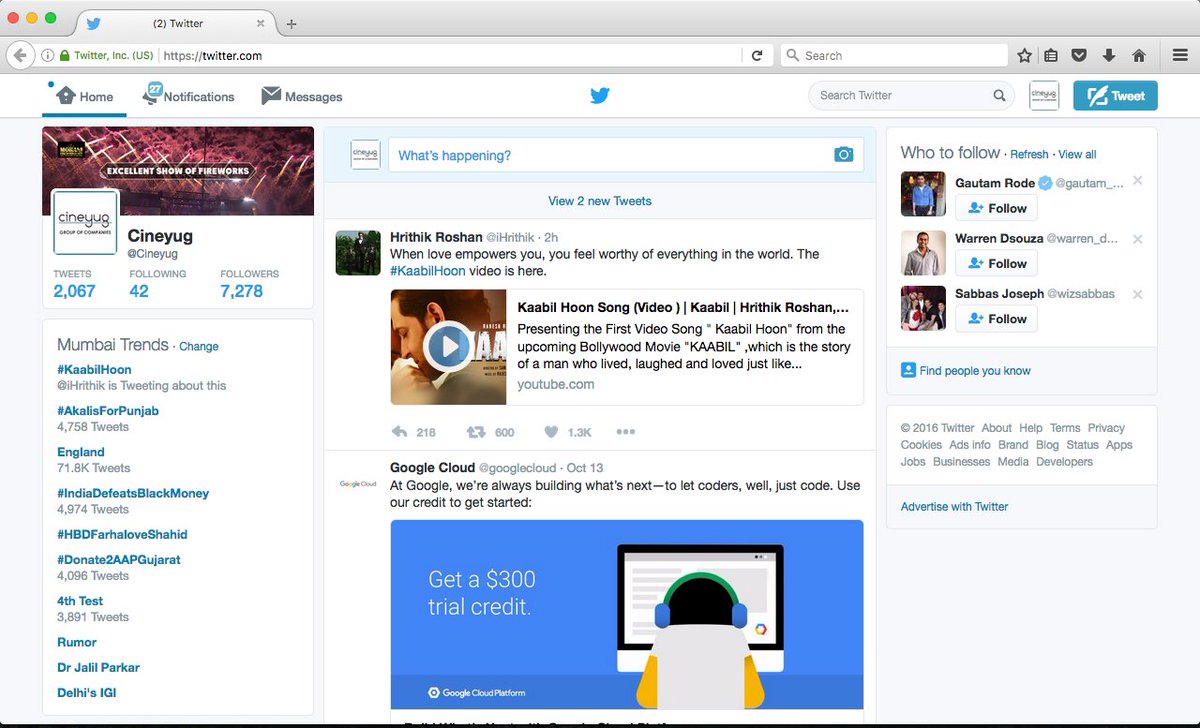Image resolution: width=1200 pixels, height=728 pixels.
Task: Click View all in Who to follow
Action: [x=1077, y=155]
